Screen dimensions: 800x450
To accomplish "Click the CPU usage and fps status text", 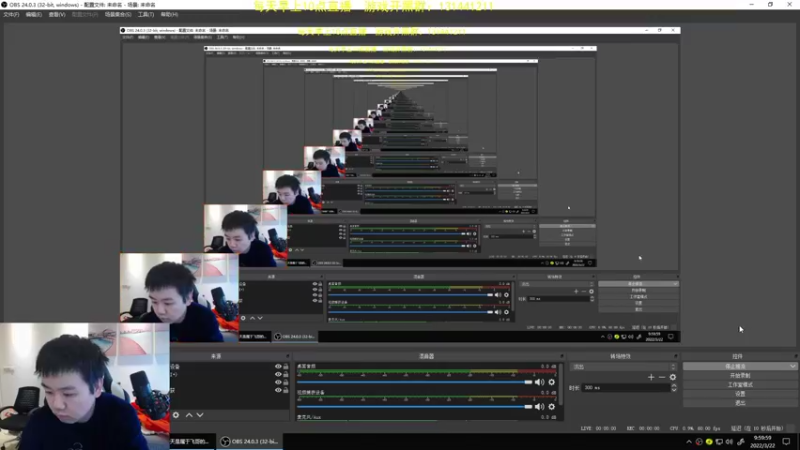I will tap(695, 429).
